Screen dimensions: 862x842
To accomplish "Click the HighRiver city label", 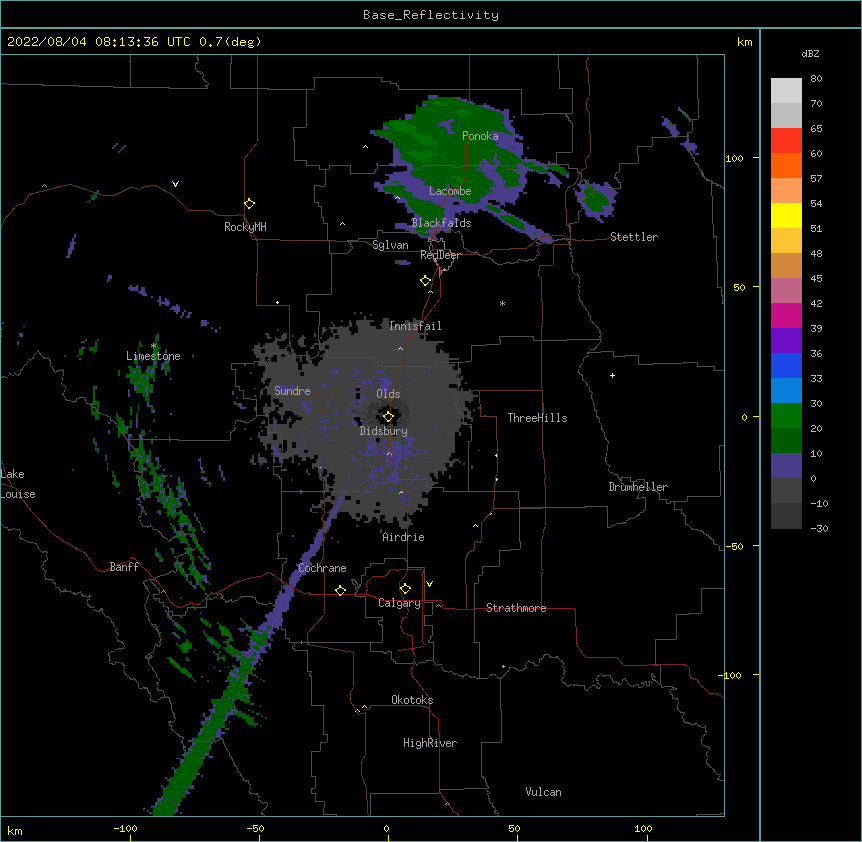I will click(x=430, y=743).
